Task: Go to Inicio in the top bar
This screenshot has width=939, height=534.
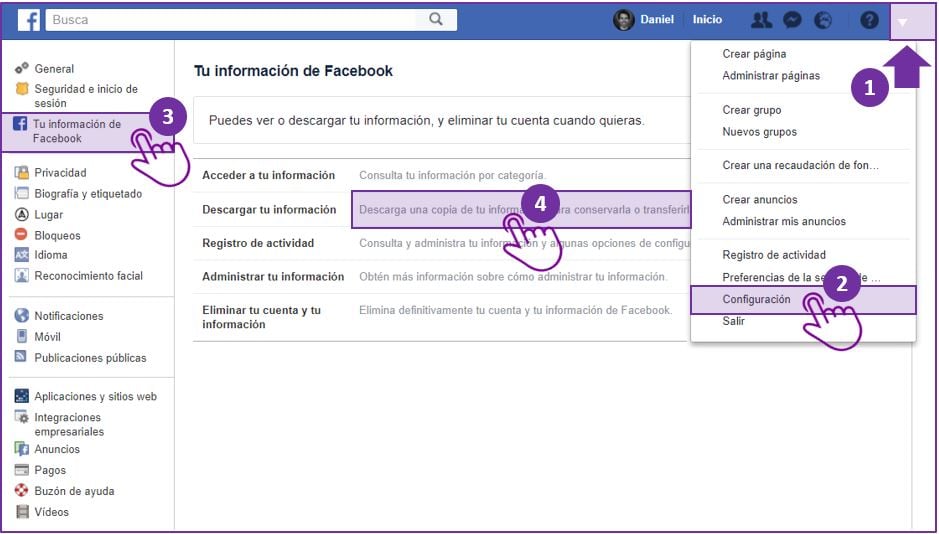Action: click(707, 20)
